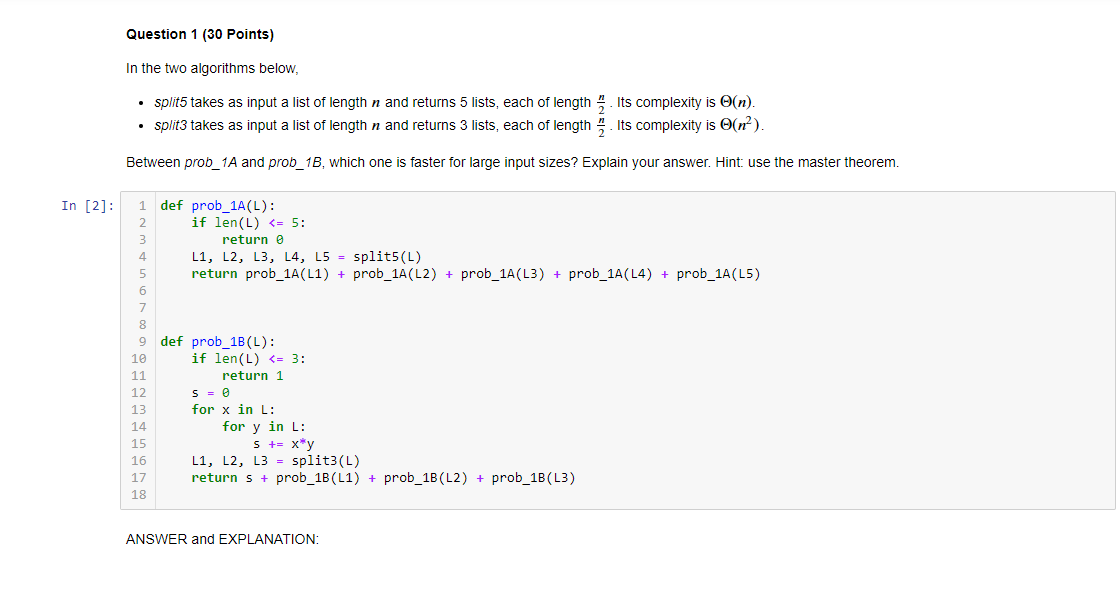The image size is (1120, 593).
Task: Click the "ANSWER and EXPLANATION:" text
Action: [222, 539]
